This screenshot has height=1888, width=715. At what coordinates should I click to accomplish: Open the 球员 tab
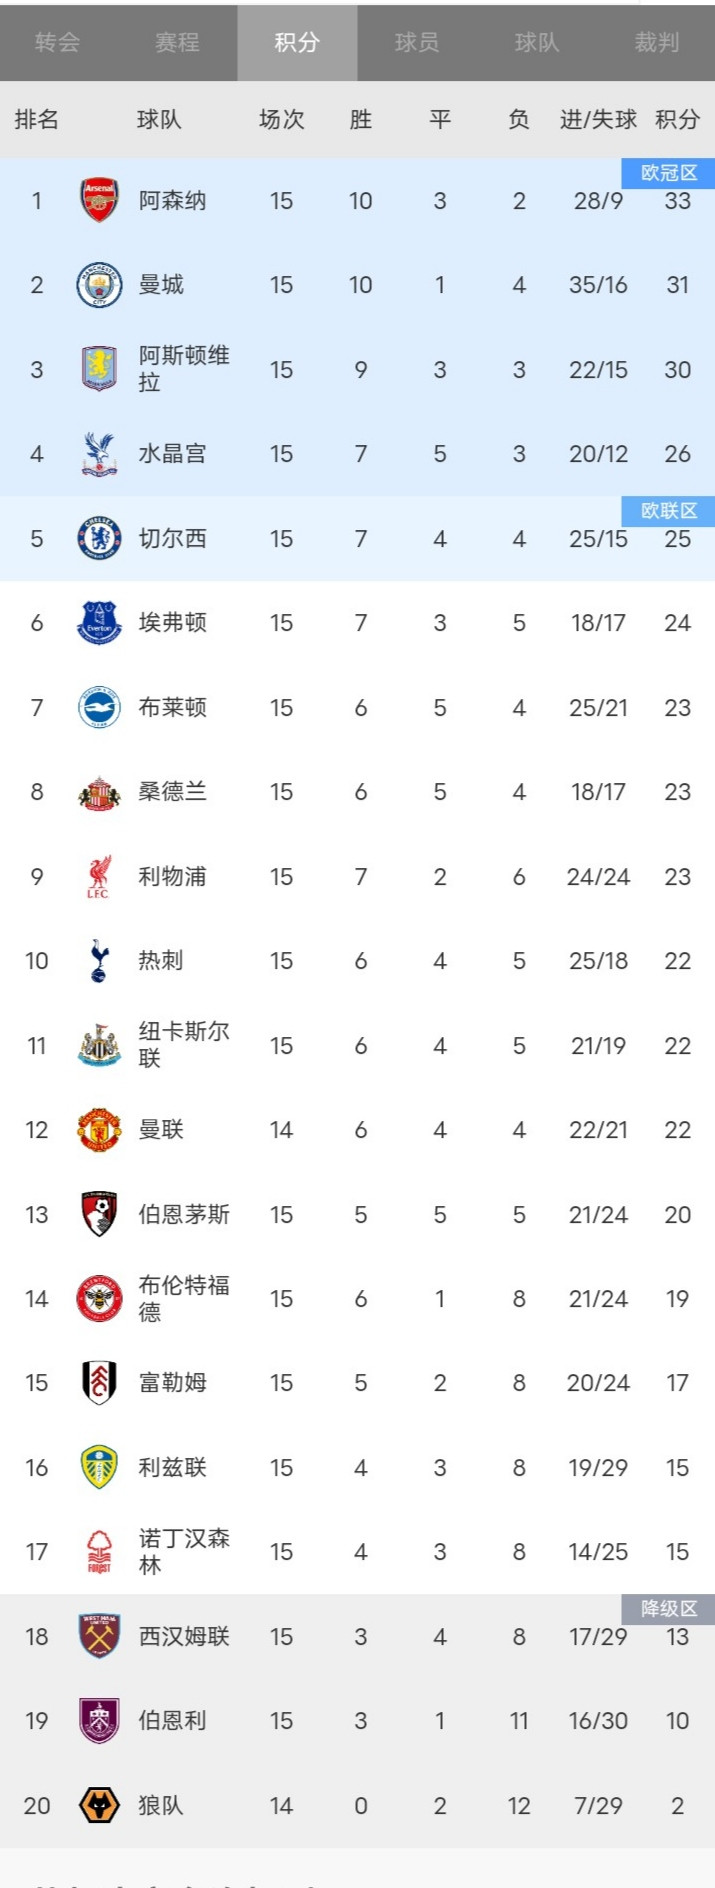pyautogui.click(x=417, y=42)
